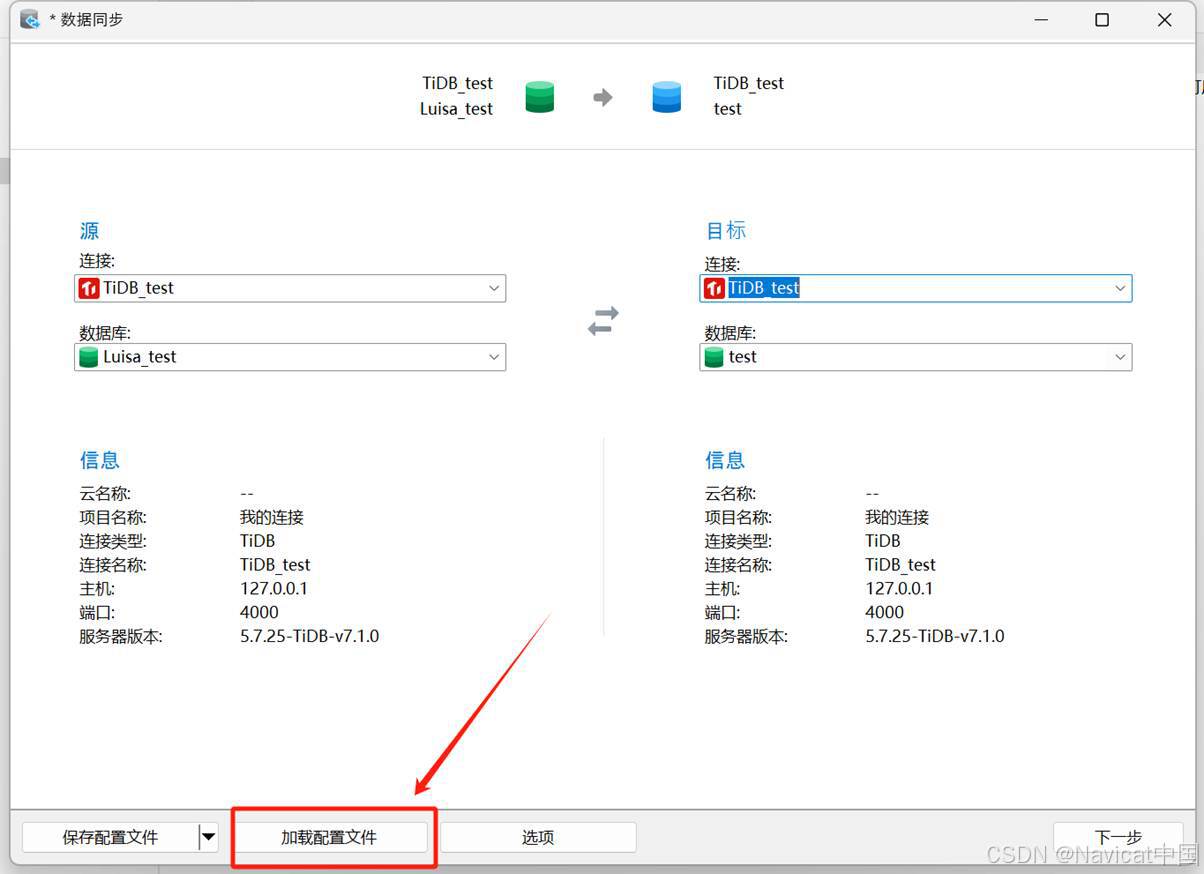This screenshot has width=1204, height=874.
Task: Click target 项目名称 value 我的连接
Action: tap(897, 517)
